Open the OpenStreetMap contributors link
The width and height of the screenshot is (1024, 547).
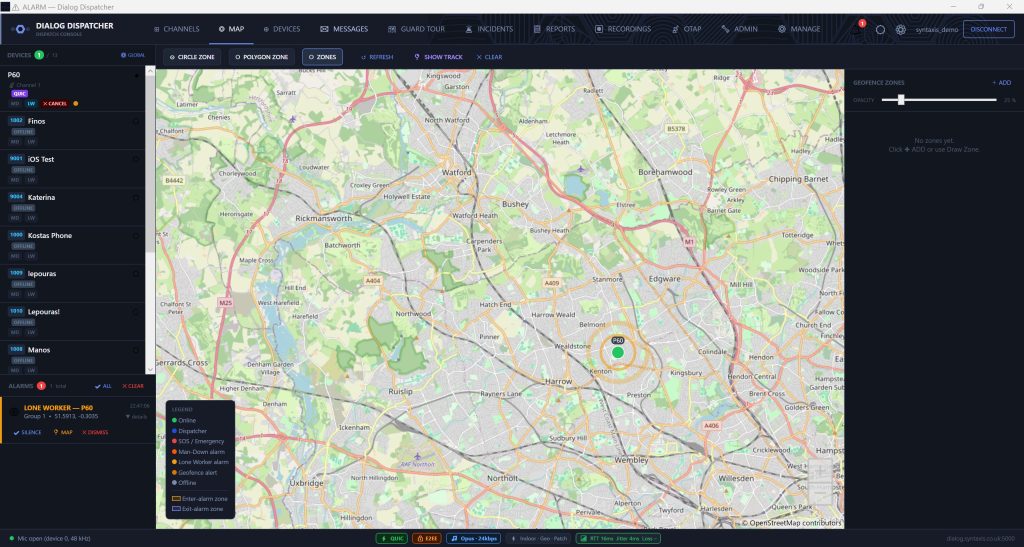tap(792, 523)
